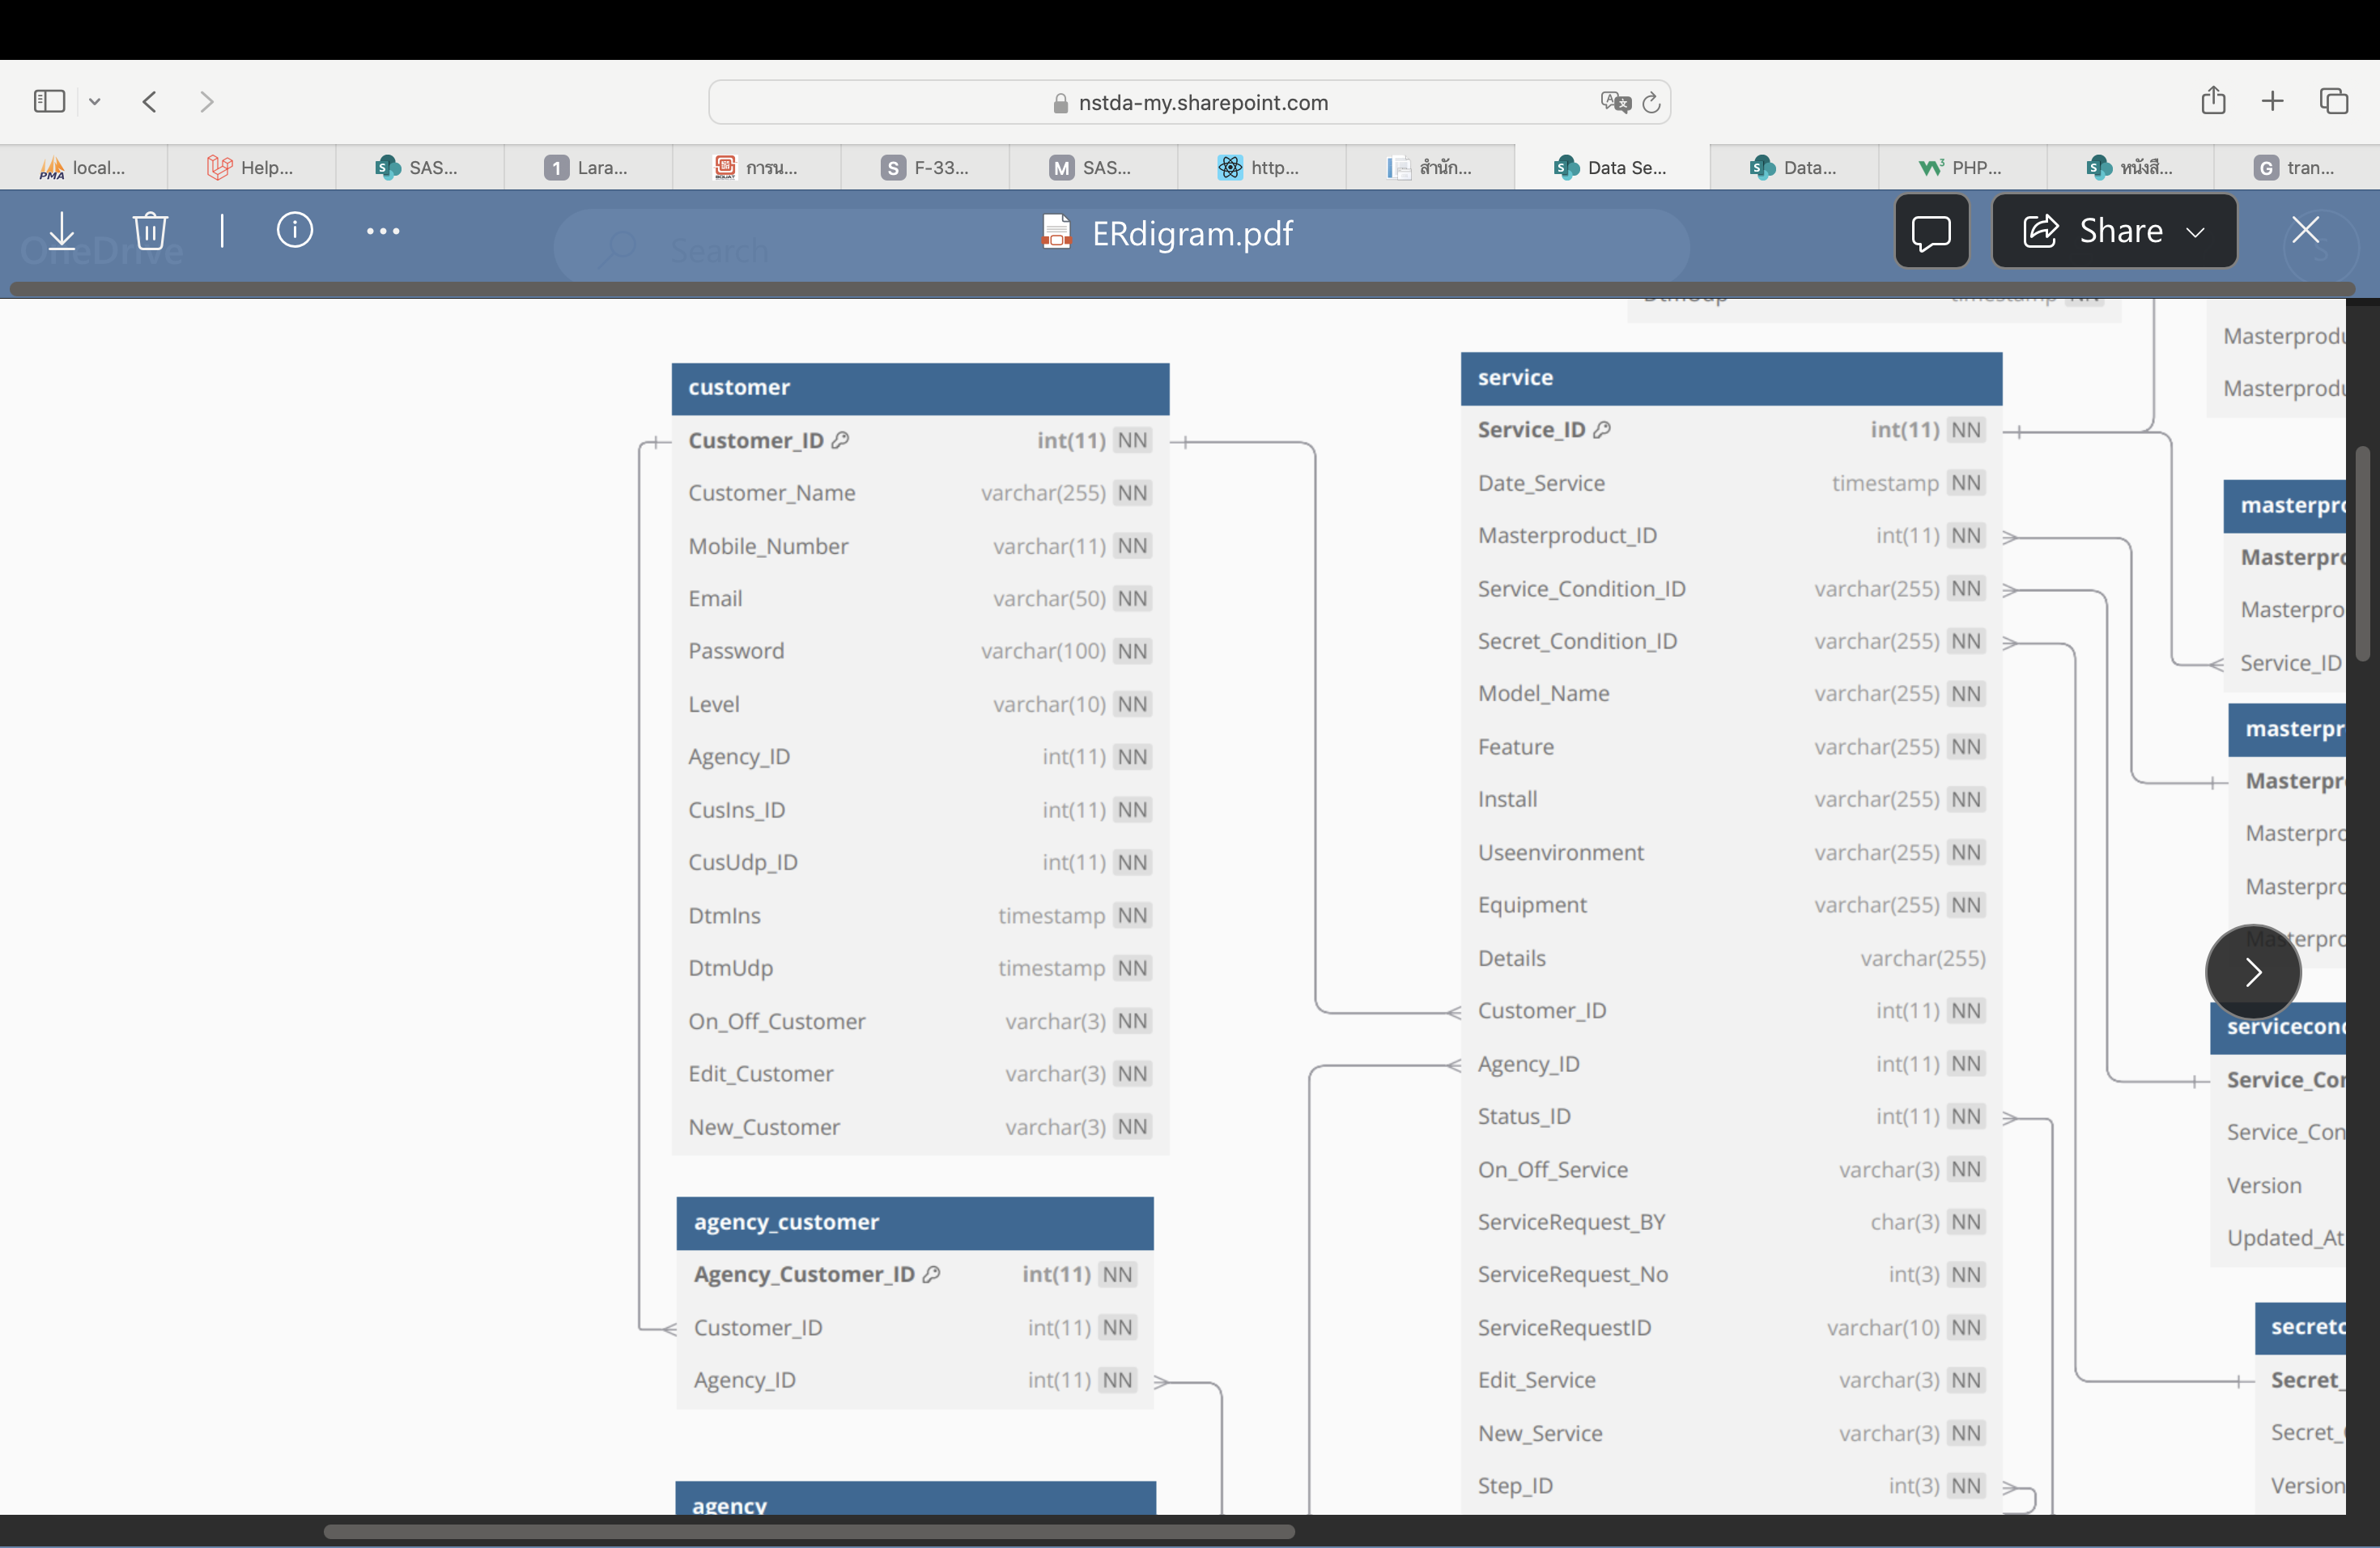
Task: Click the page reload icon
Action: pyautogui.click(x=1652, y=102)
